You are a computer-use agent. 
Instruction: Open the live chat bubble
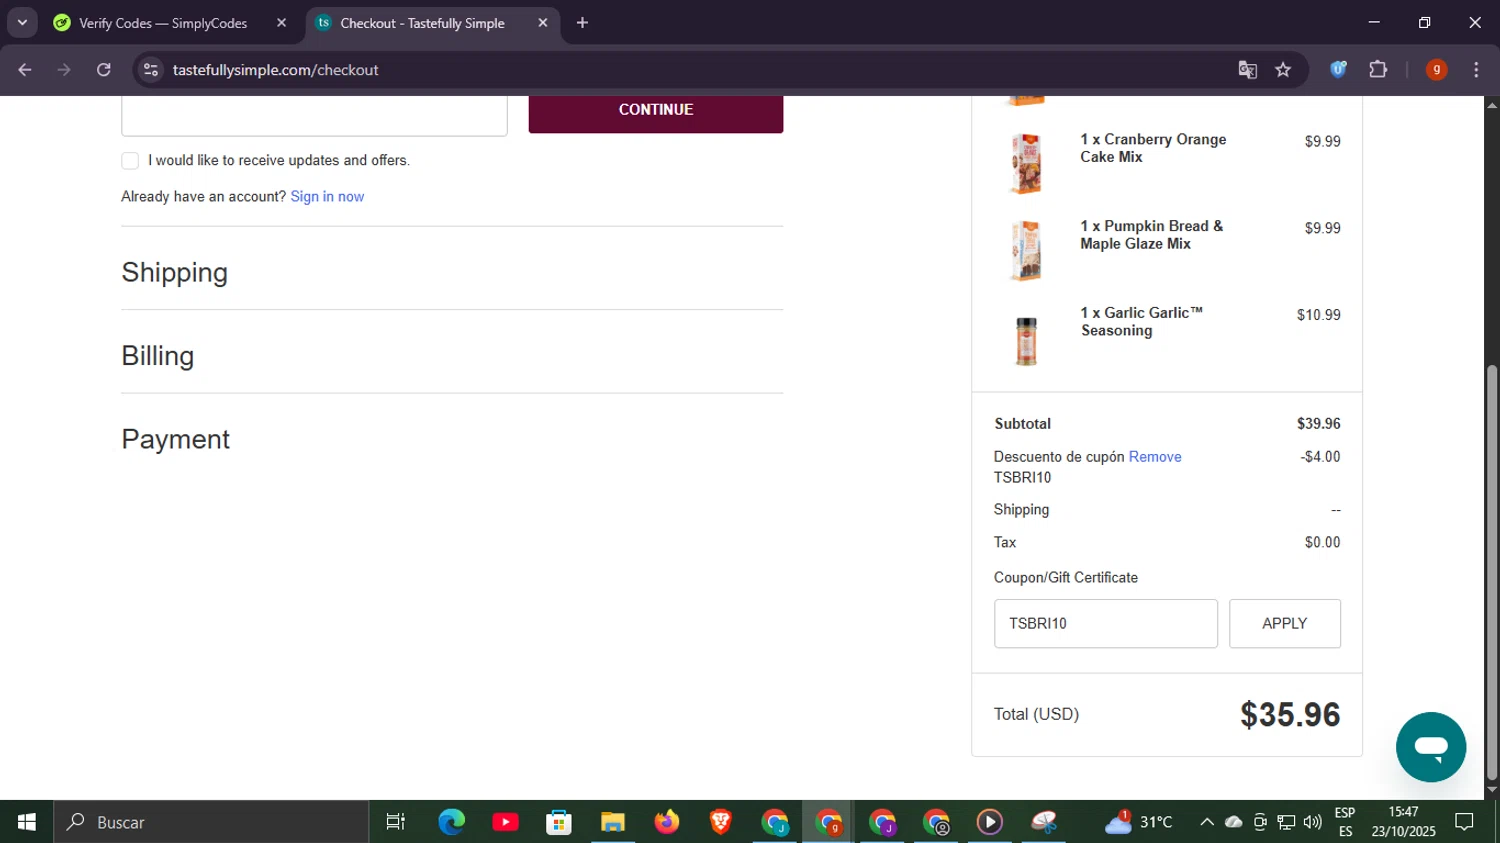point(1431,747)
